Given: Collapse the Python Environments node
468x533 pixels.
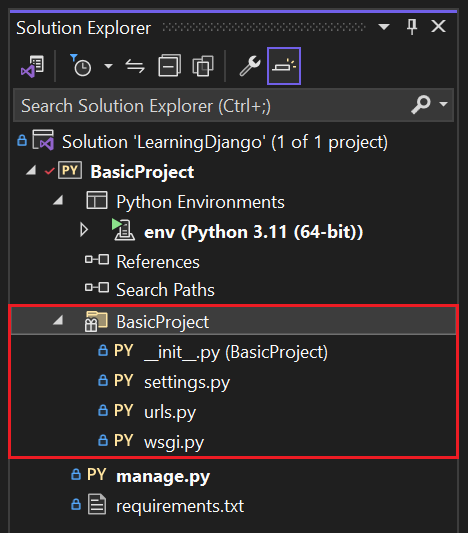Looking at the screenshot, I should pos(58,200).
